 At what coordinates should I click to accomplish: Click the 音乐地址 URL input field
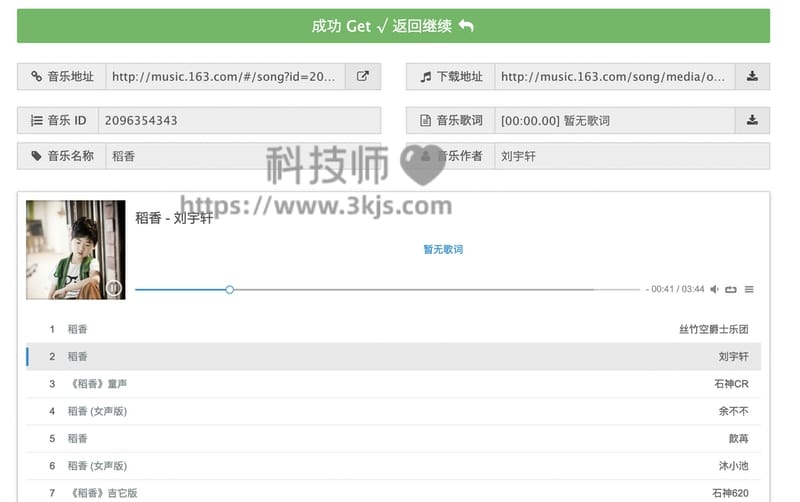pyautogui.click(x=226, y=77)
